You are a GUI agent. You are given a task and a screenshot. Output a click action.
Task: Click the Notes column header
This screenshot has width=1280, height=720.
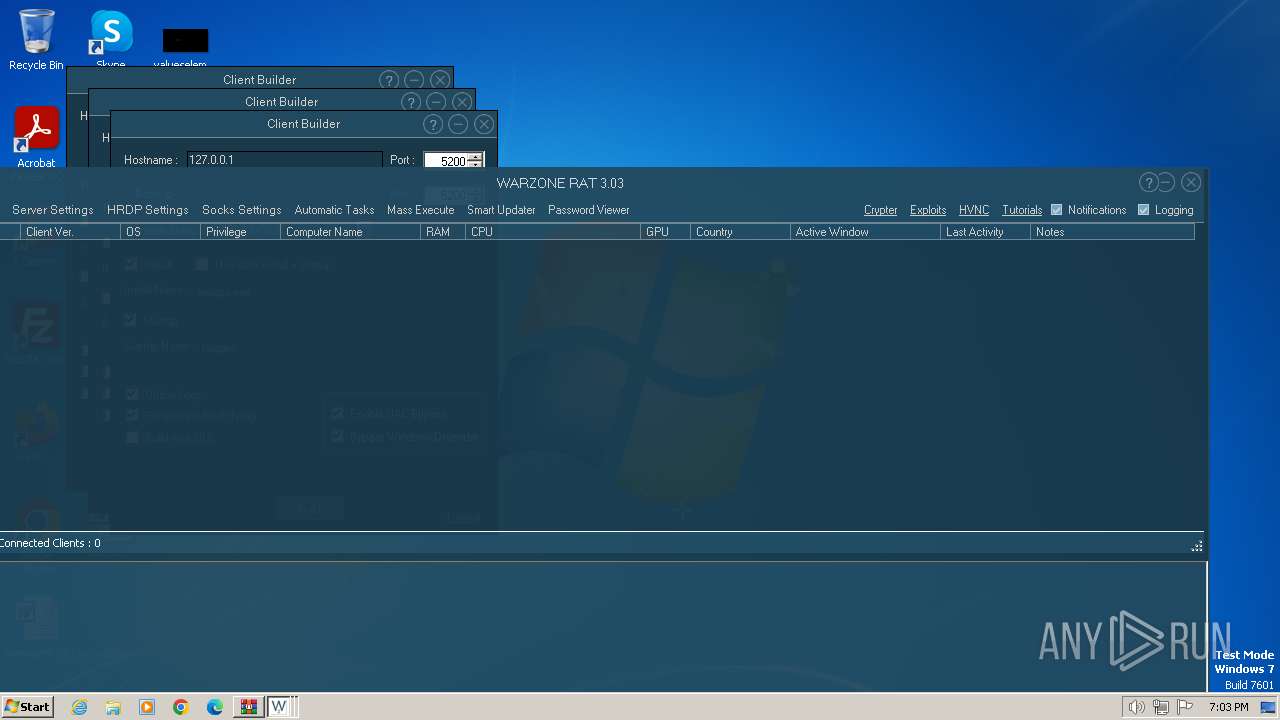tap(1112, 232)
